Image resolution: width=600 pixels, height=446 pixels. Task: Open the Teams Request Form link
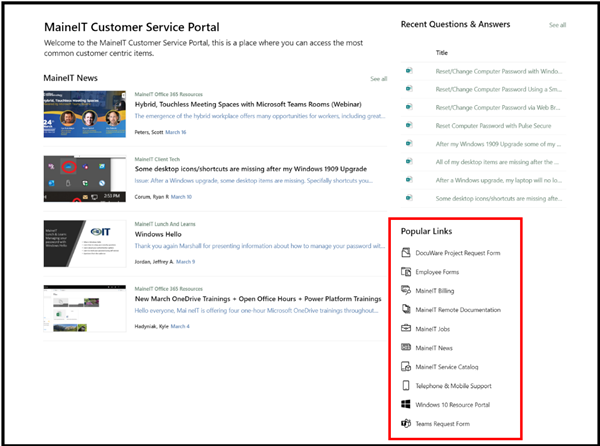click(442, 424)
